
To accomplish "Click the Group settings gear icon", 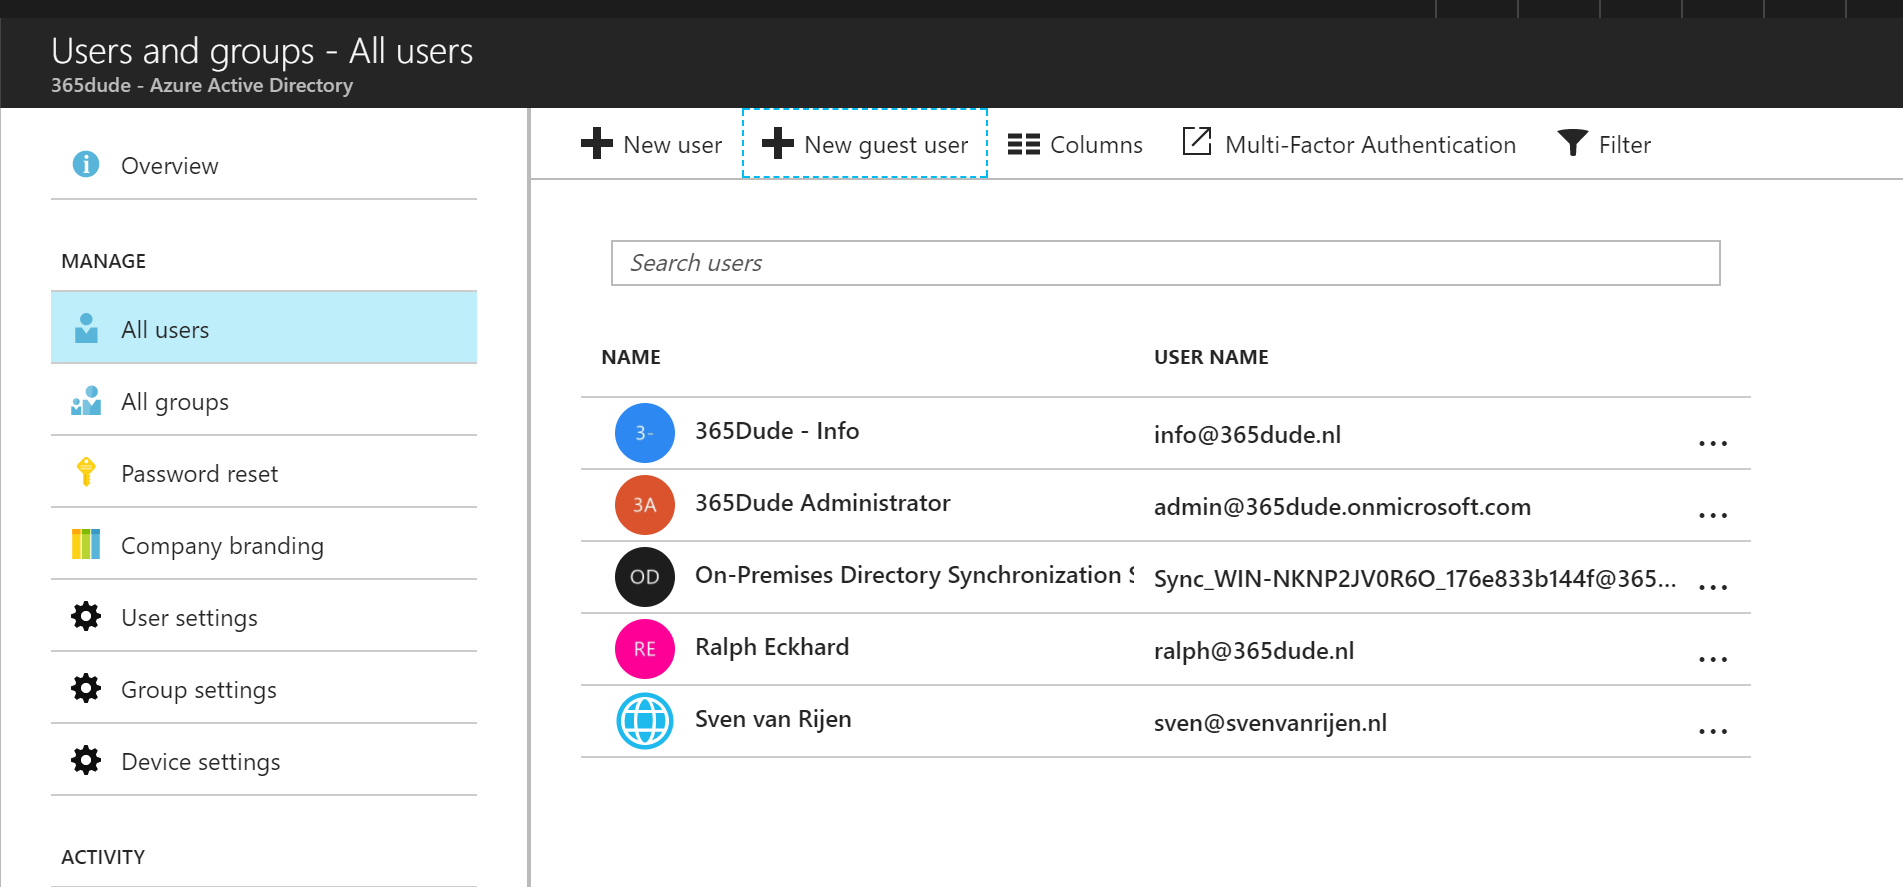I will [86, 688].
